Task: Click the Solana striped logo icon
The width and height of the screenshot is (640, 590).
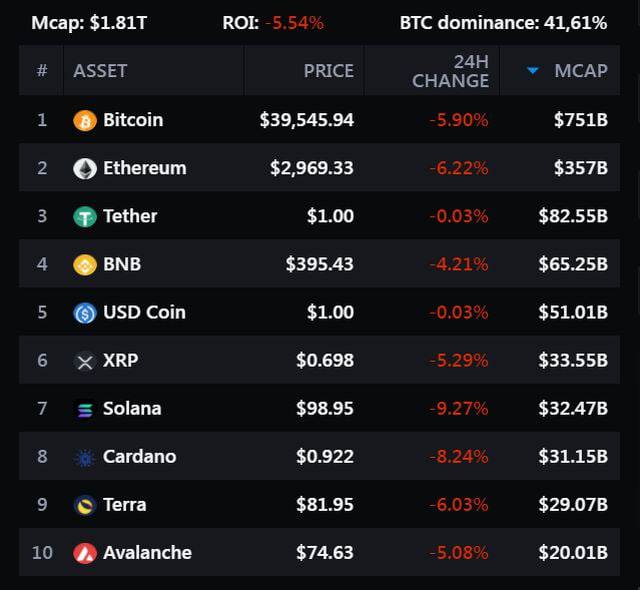Action: coord(85,409)
